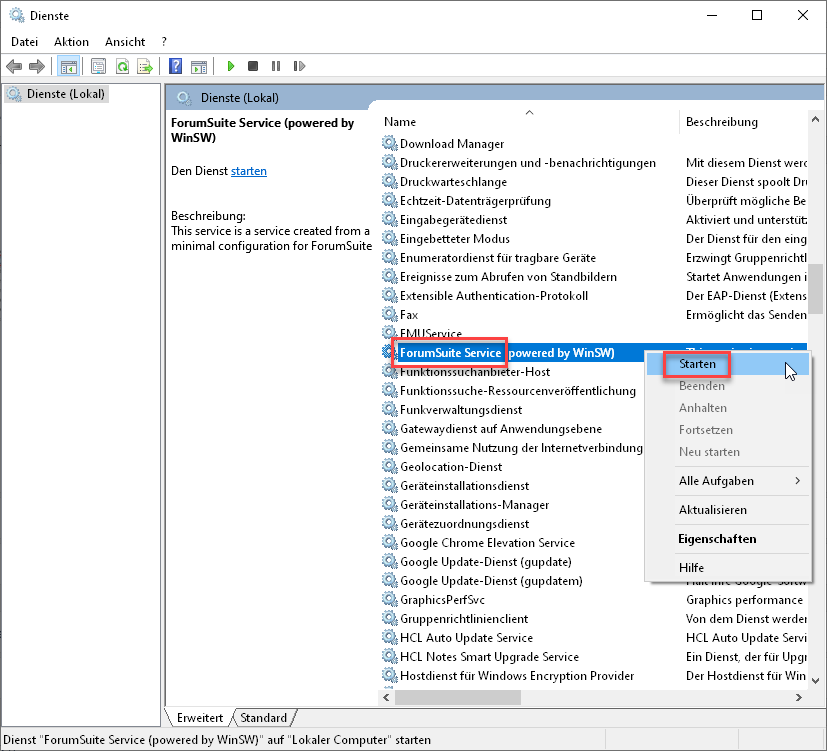Click the Export List toolbar icon
The image size is (827, 751).
click(145, 67)
